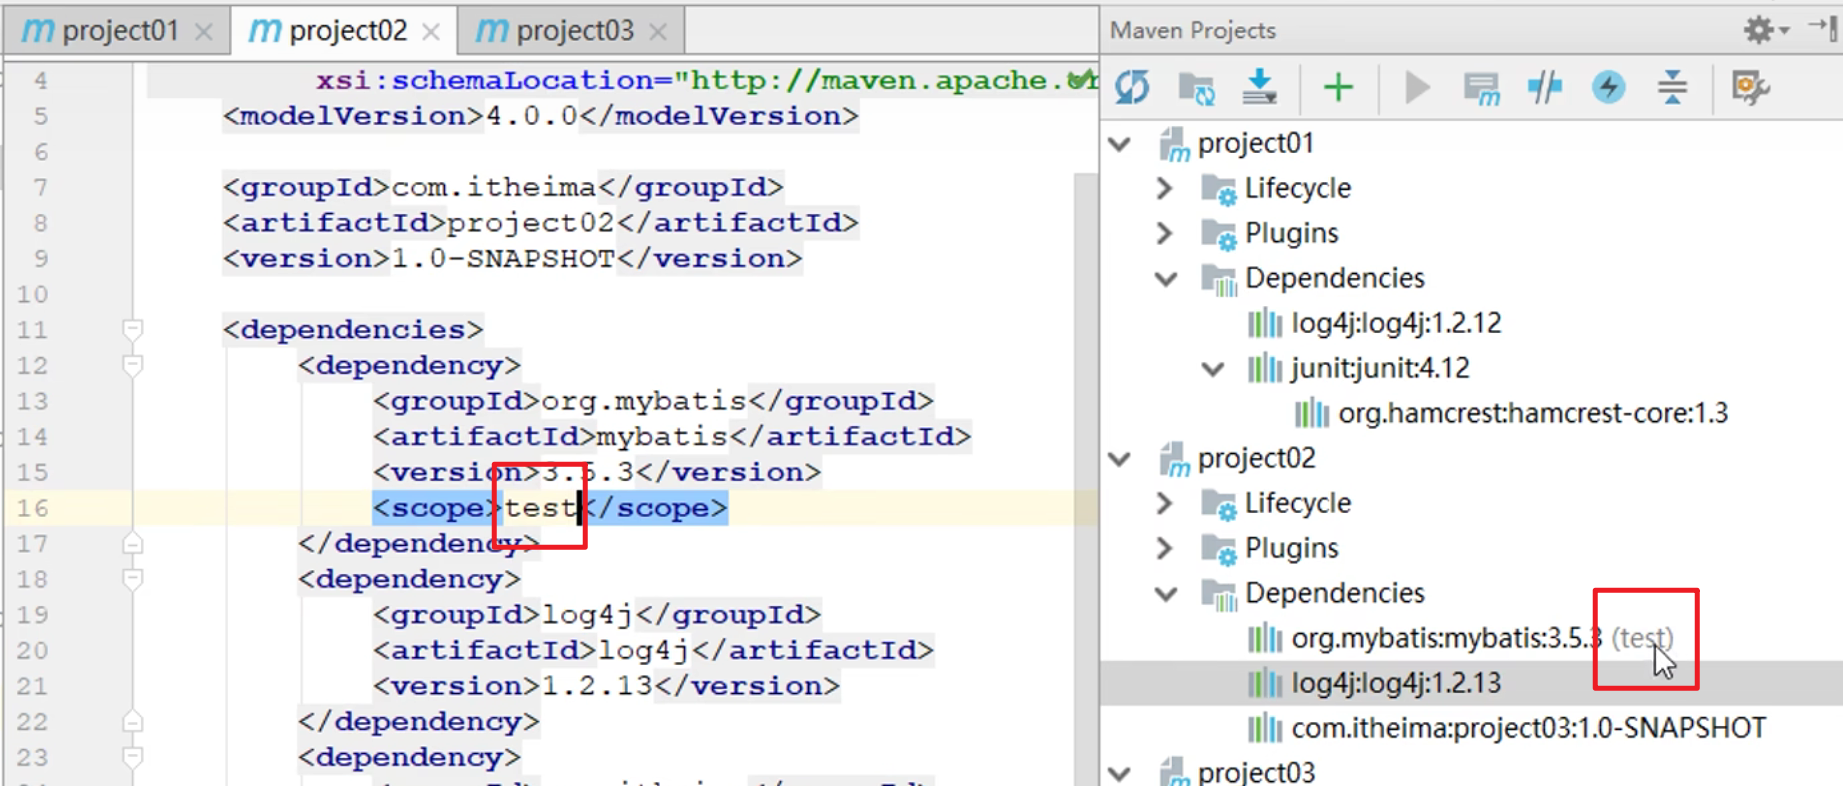Select log4j:log4j:1.2.12 dependency

(1396, 323)
